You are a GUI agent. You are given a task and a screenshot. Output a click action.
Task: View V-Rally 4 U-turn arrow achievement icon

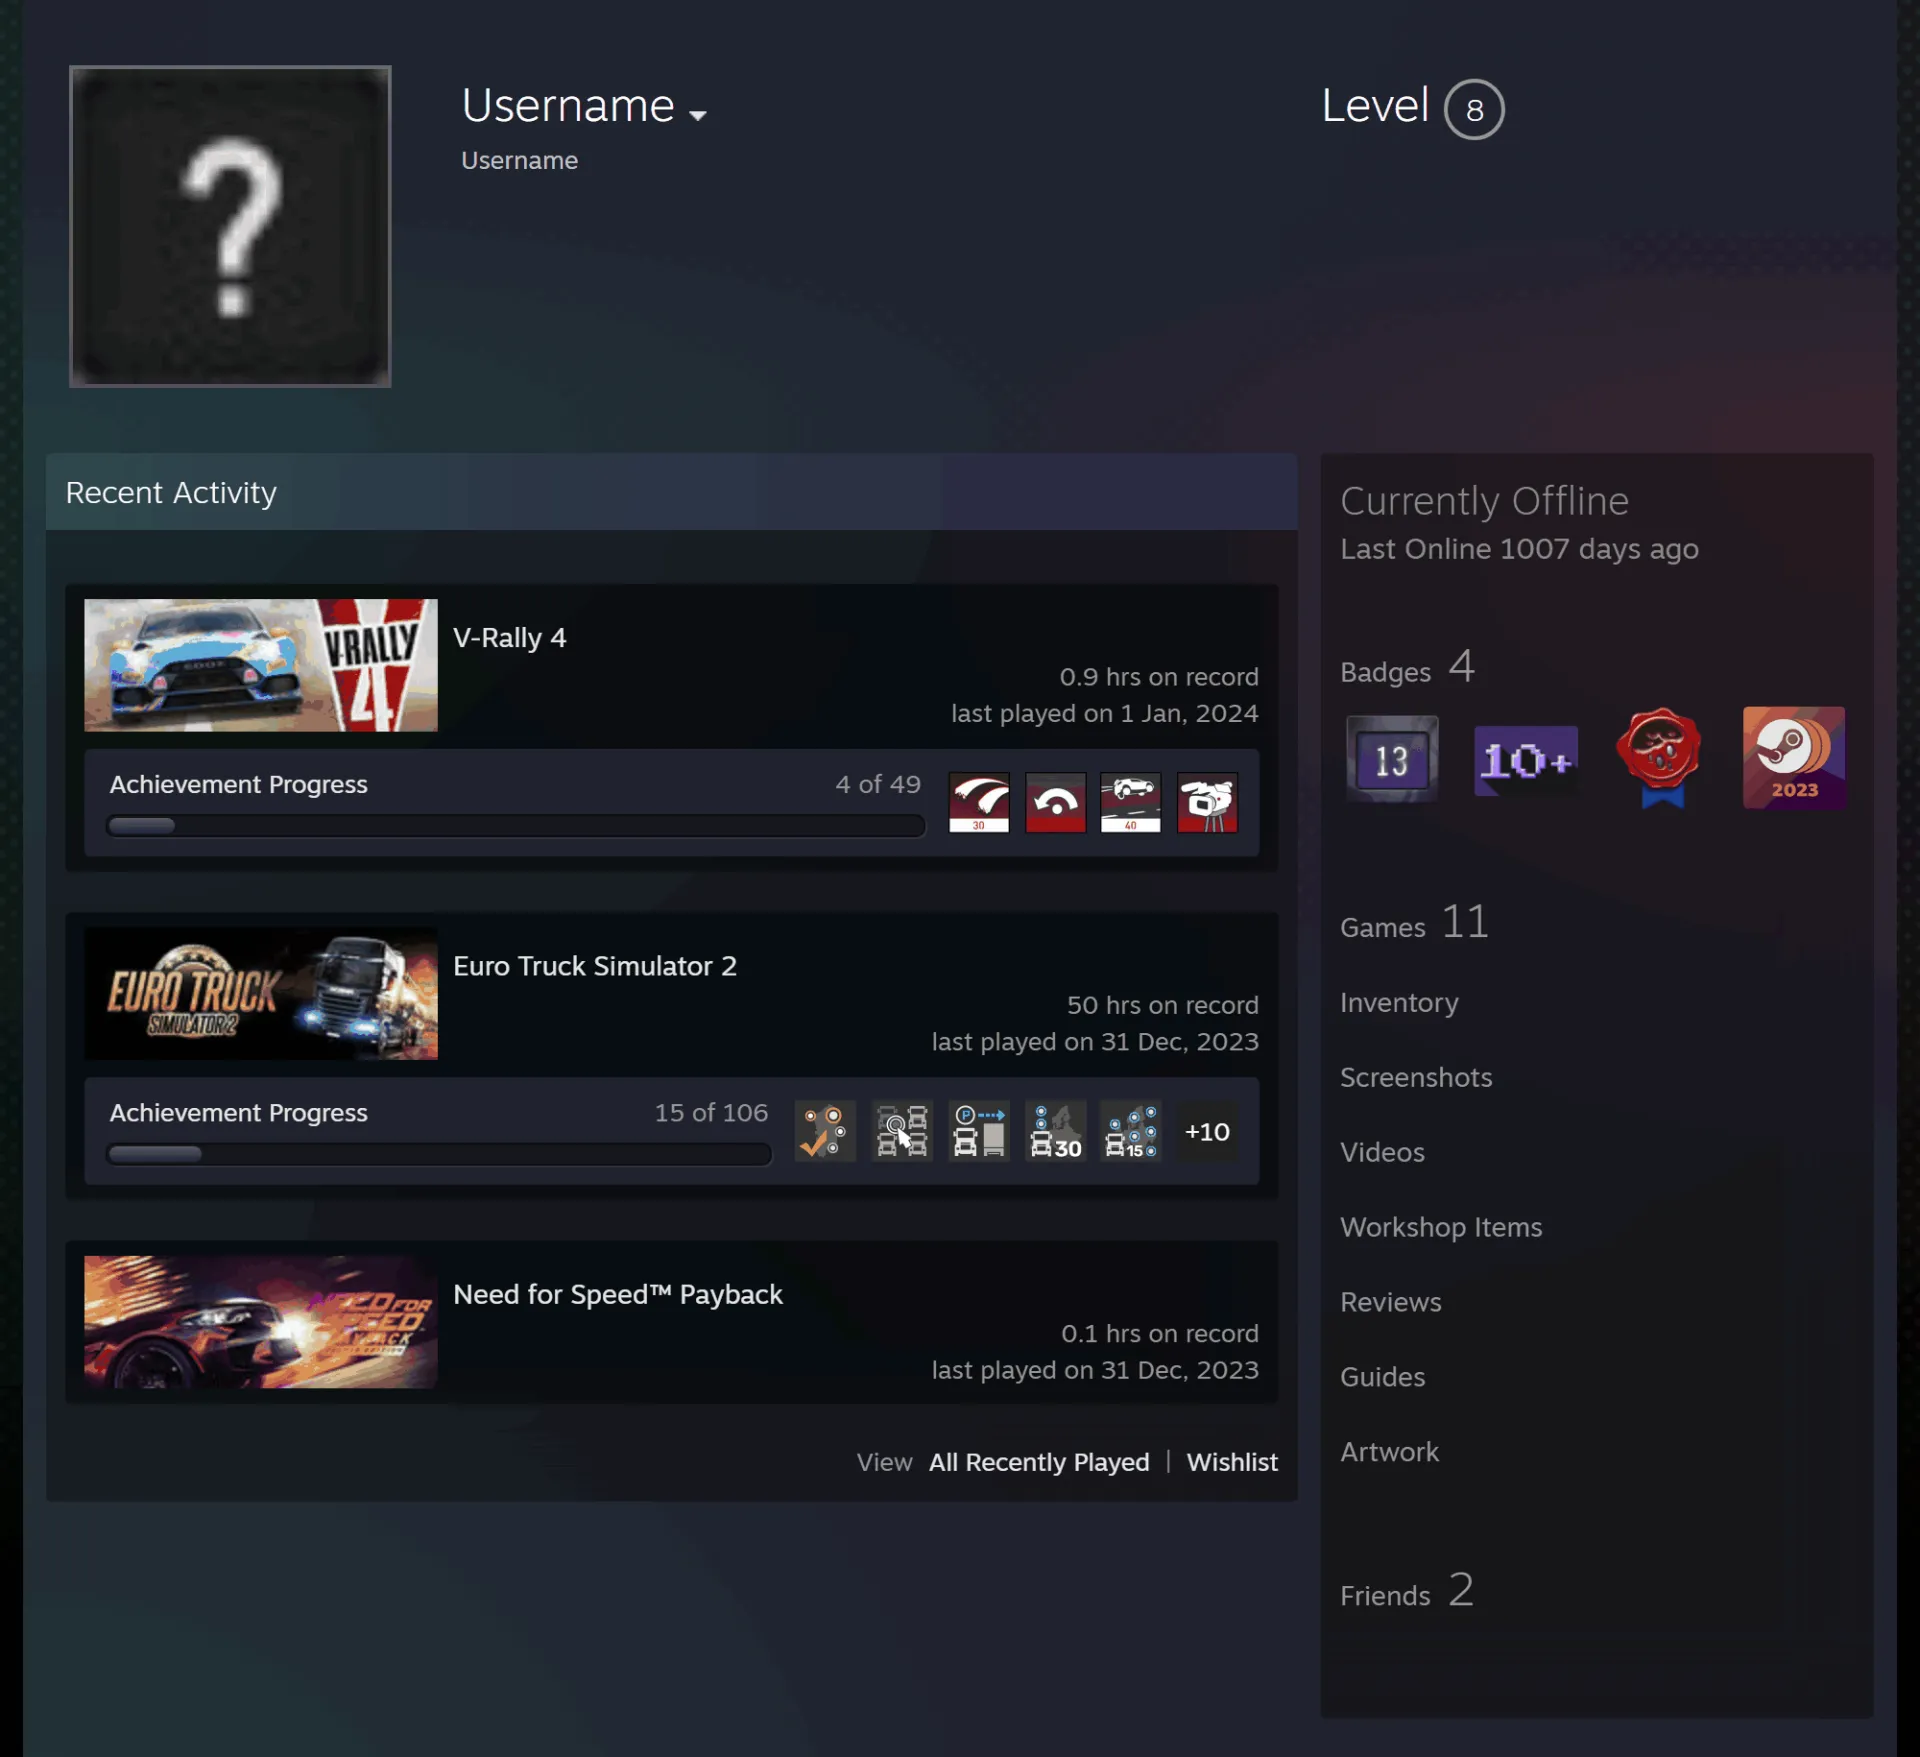coord(1055,802)
